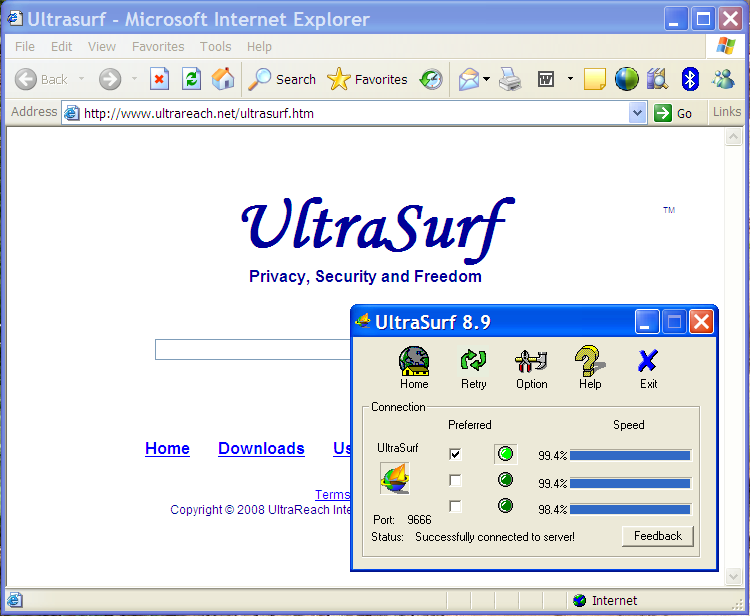The width and height of the screenshot is (750, 616).
Task: Open the Edit menu
Action: tap(61, 46)
